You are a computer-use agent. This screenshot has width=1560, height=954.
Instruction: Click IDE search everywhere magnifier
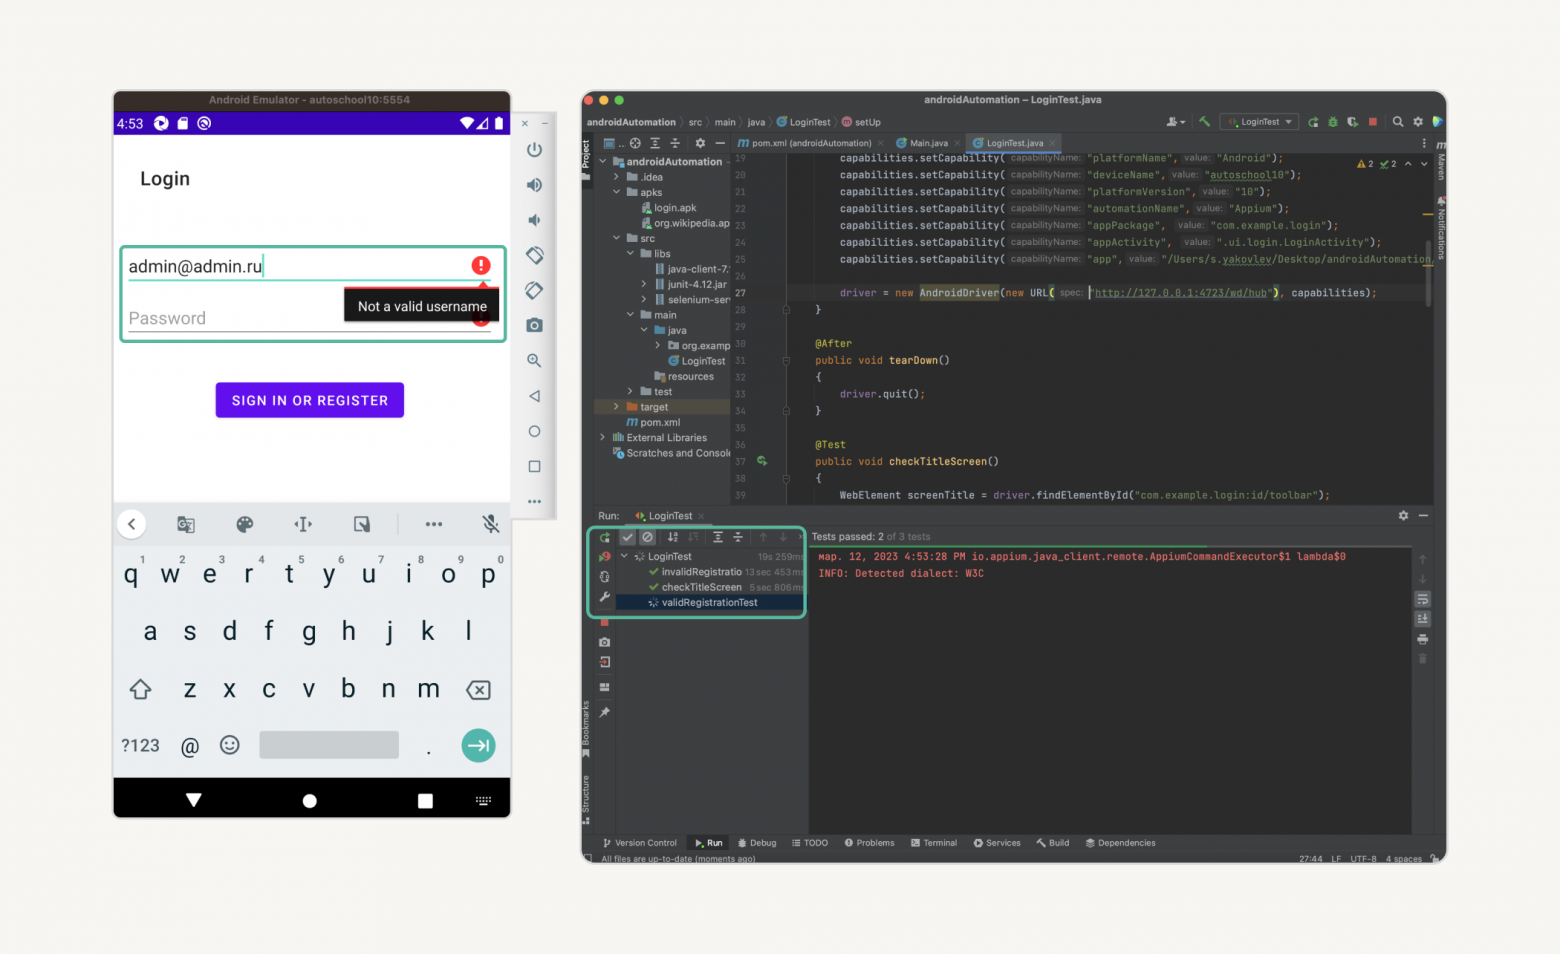(1398, 122)
